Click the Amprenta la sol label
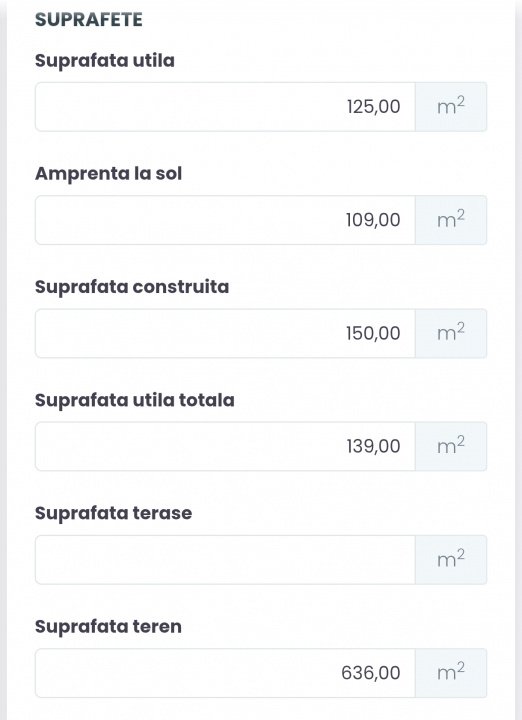The width and height of the screenshot is (522, 720). click(108, 174)
